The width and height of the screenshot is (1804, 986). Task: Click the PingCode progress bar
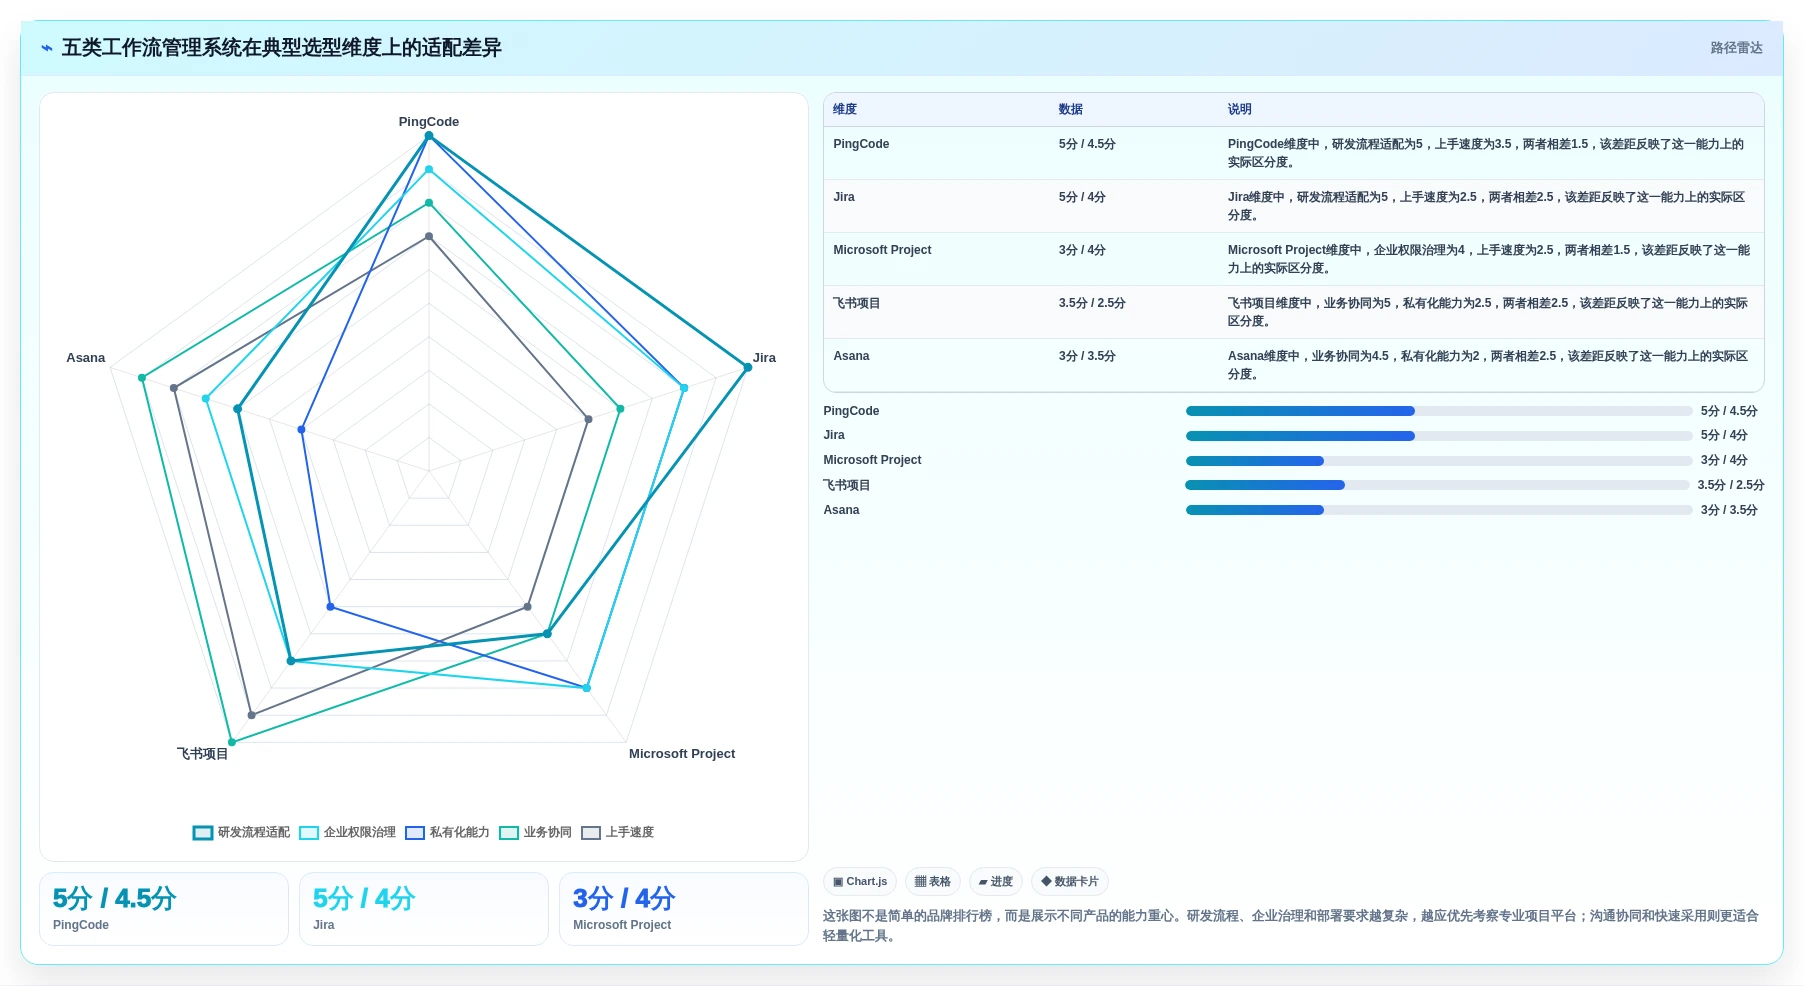(x=1439, y=411)
